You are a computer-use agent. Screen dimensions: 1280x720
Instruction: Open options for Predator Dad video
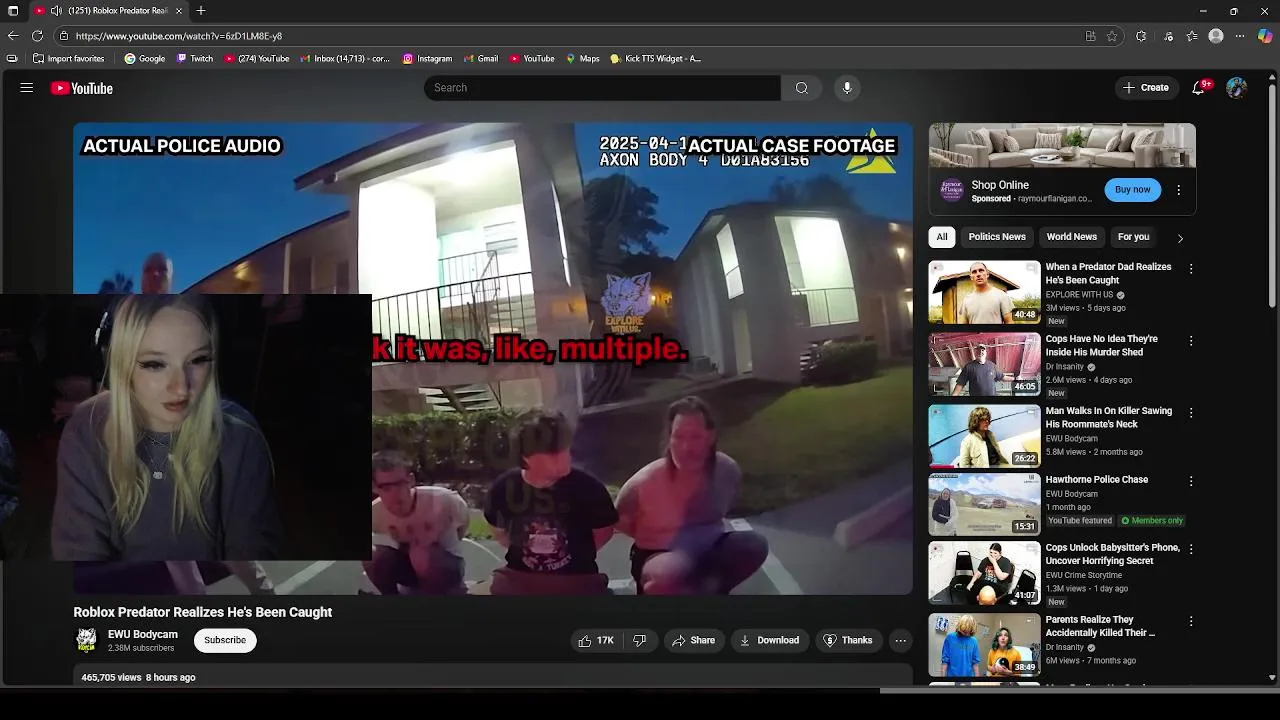click(x=1191, y=268)
